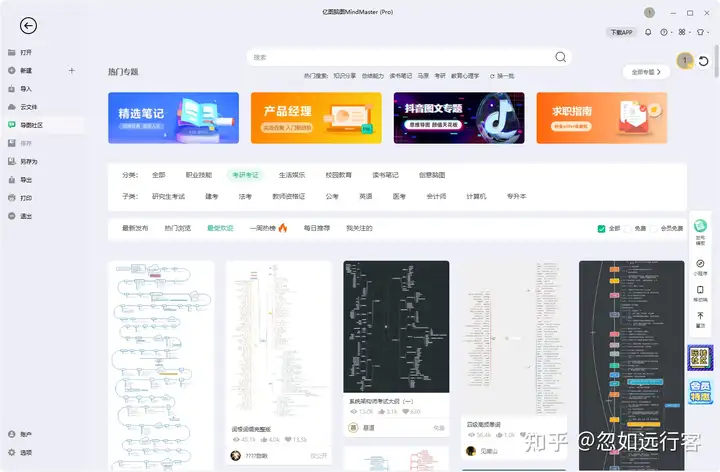Click hot search tag 教育心理学
The height and width of the screenshot is (472, 720).
point(465,76)
